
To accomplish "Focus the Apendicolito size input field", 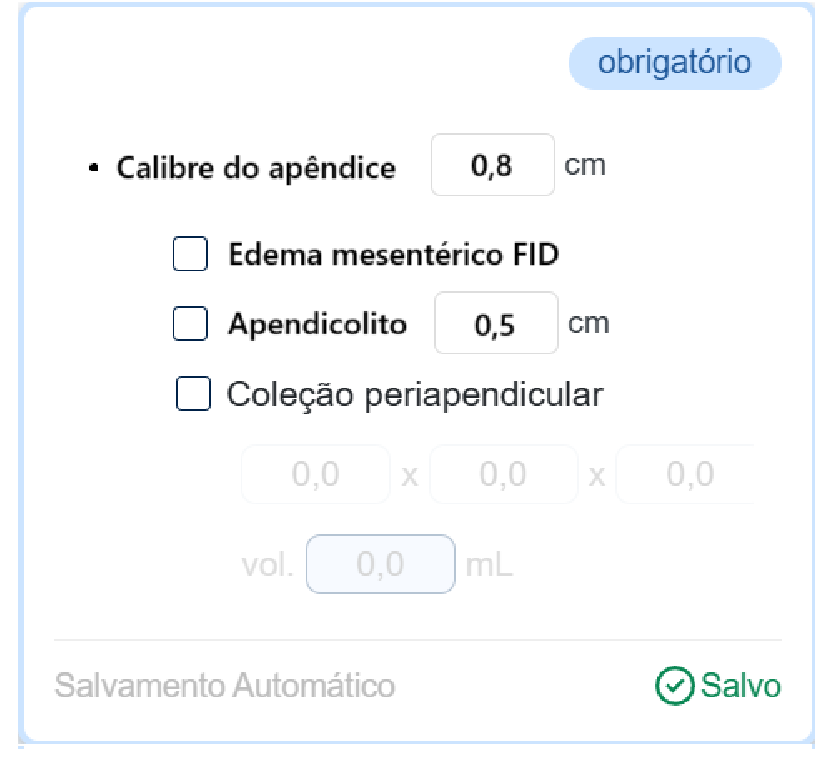I will coord(496,324).
